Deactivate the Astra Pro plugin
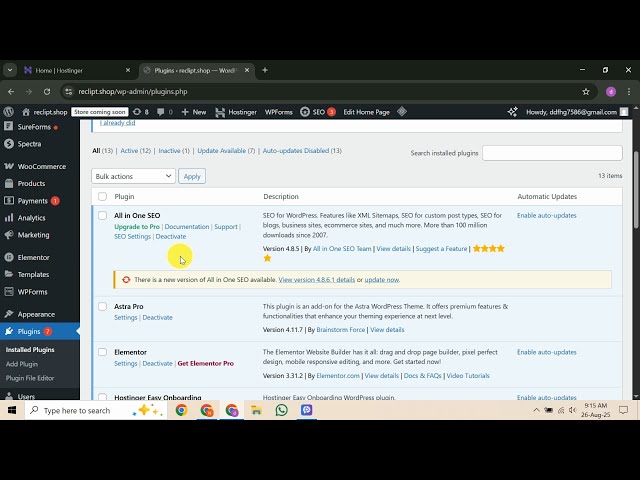The image size is (640, 480). (x=158, y=318)
